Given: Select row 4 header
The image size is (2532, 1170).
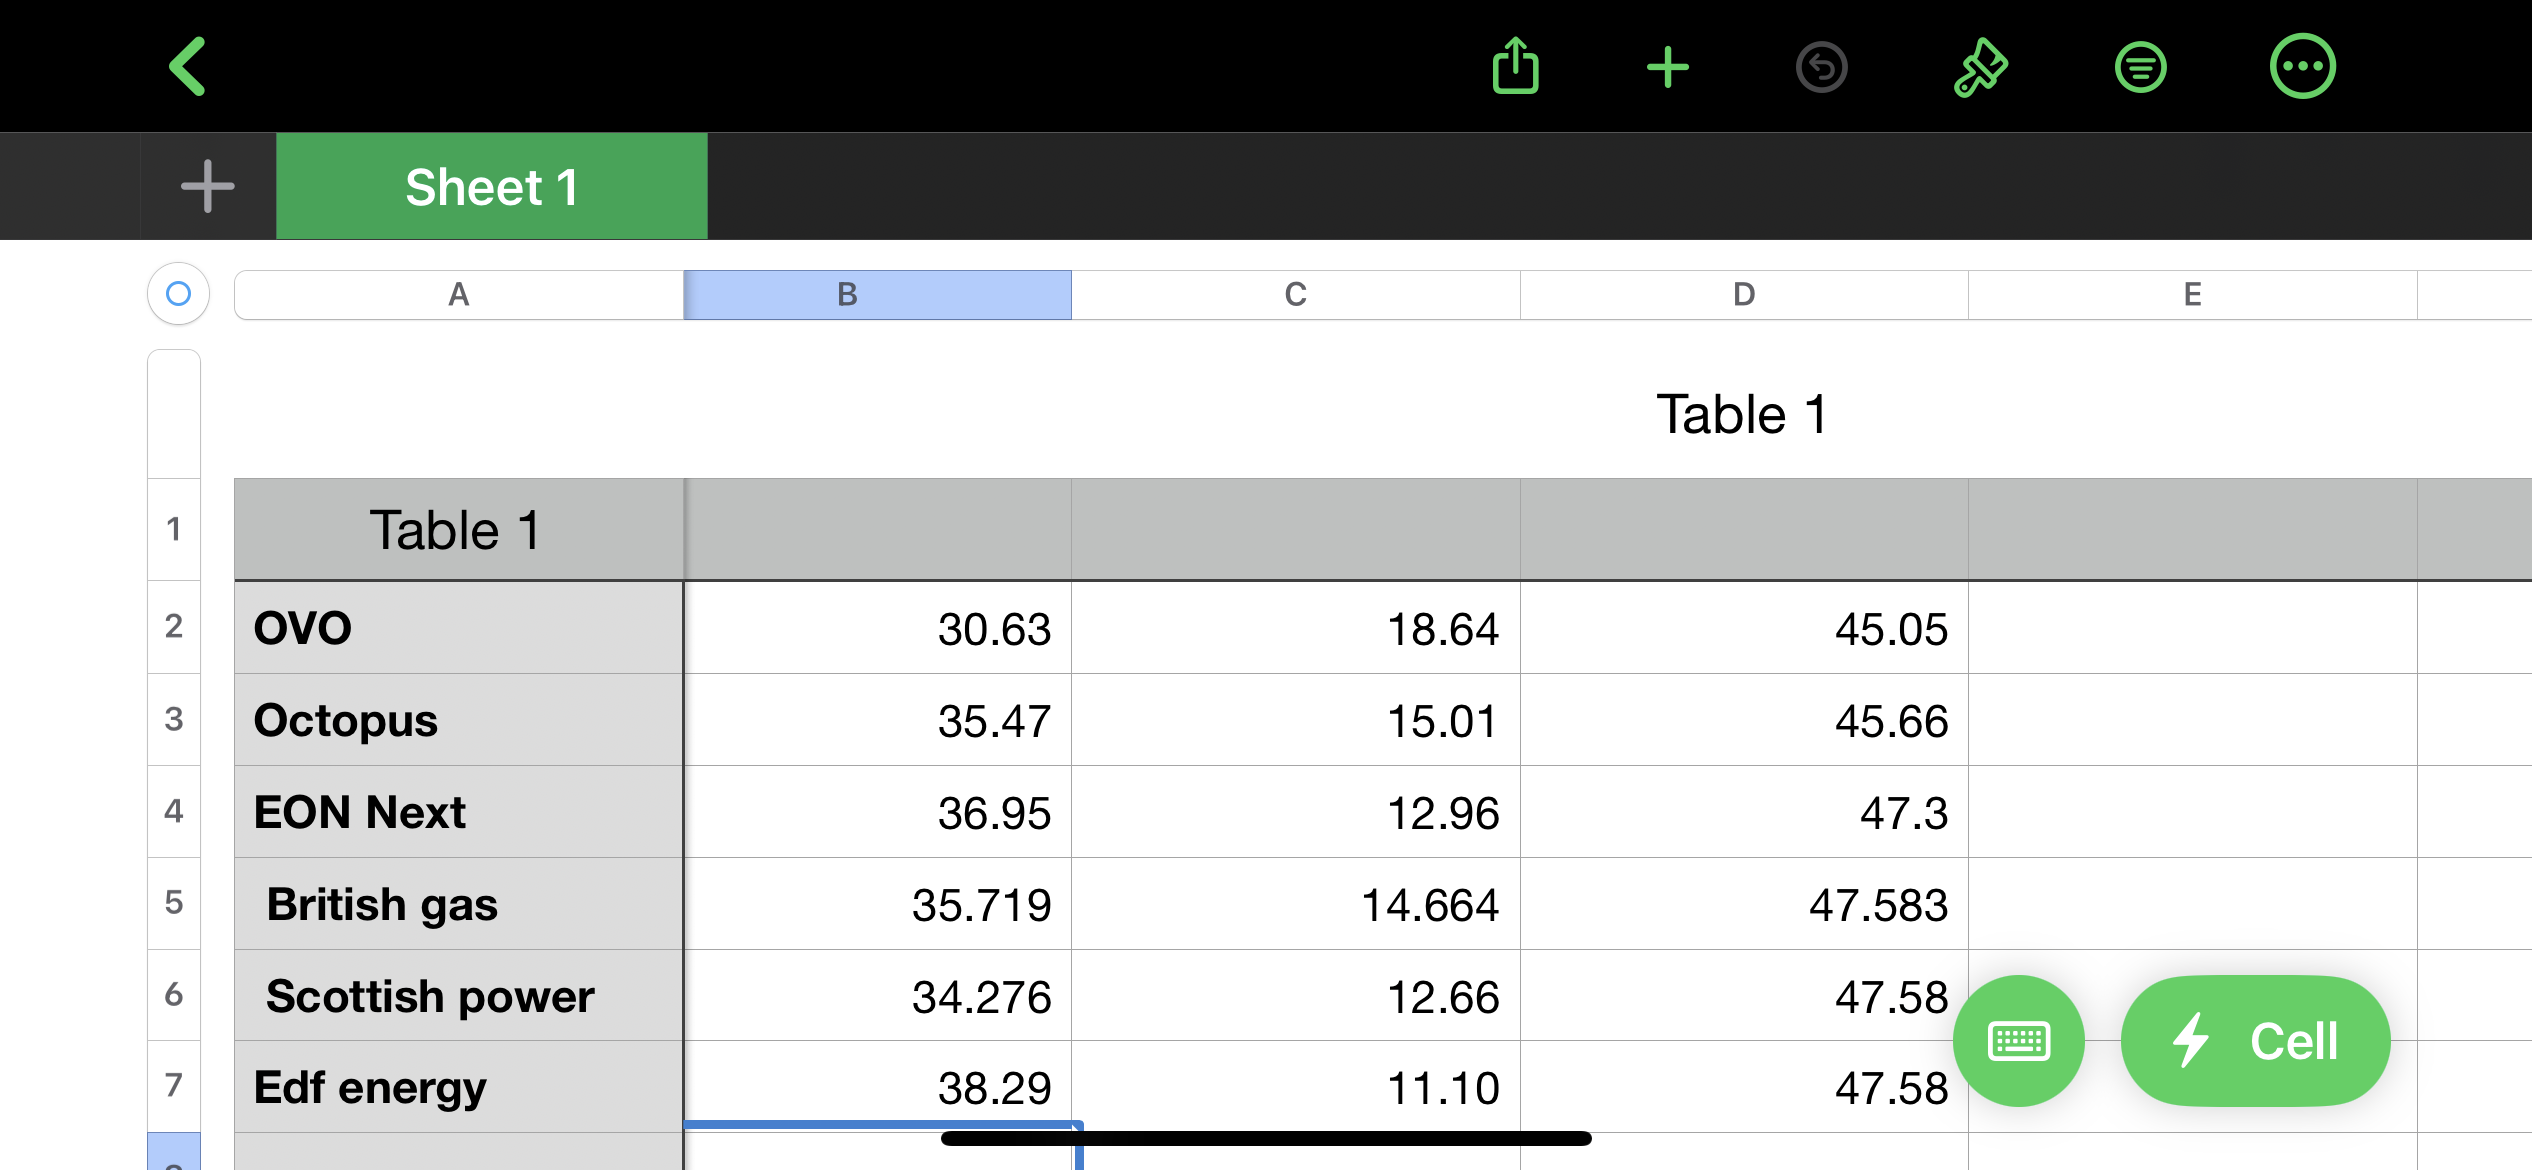Looking at the screenshot, I should click(x=174, y=811).
